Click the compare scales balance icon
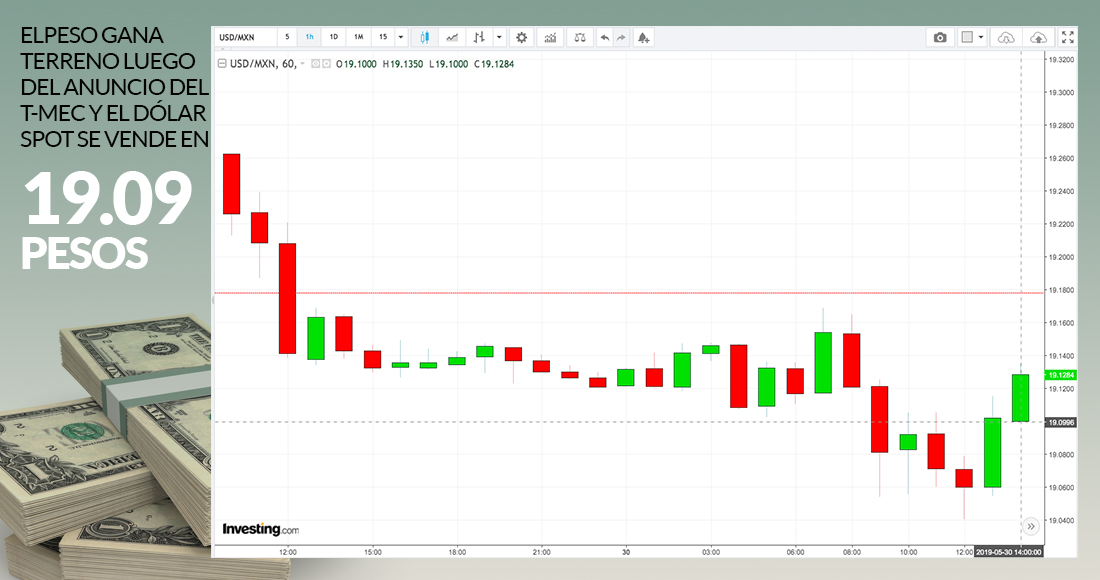Screen dimensions: 1100x580 click(579, 37)
